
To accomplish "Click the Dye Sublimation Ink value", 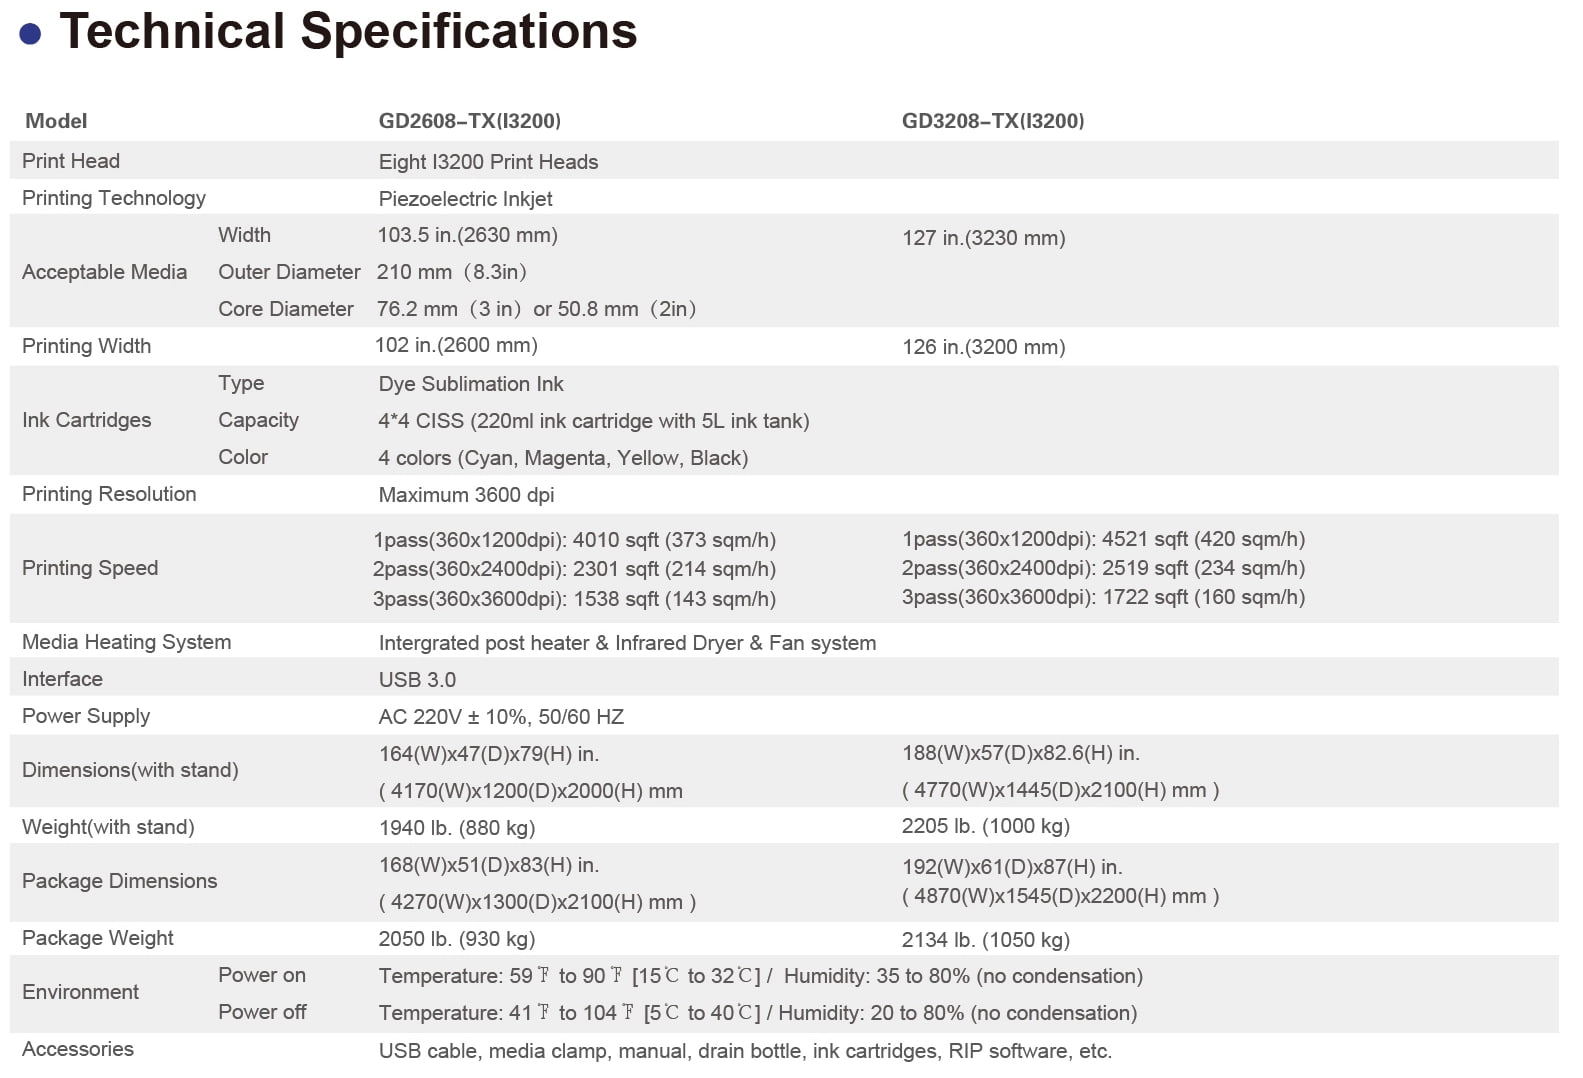I will point(471,384).
